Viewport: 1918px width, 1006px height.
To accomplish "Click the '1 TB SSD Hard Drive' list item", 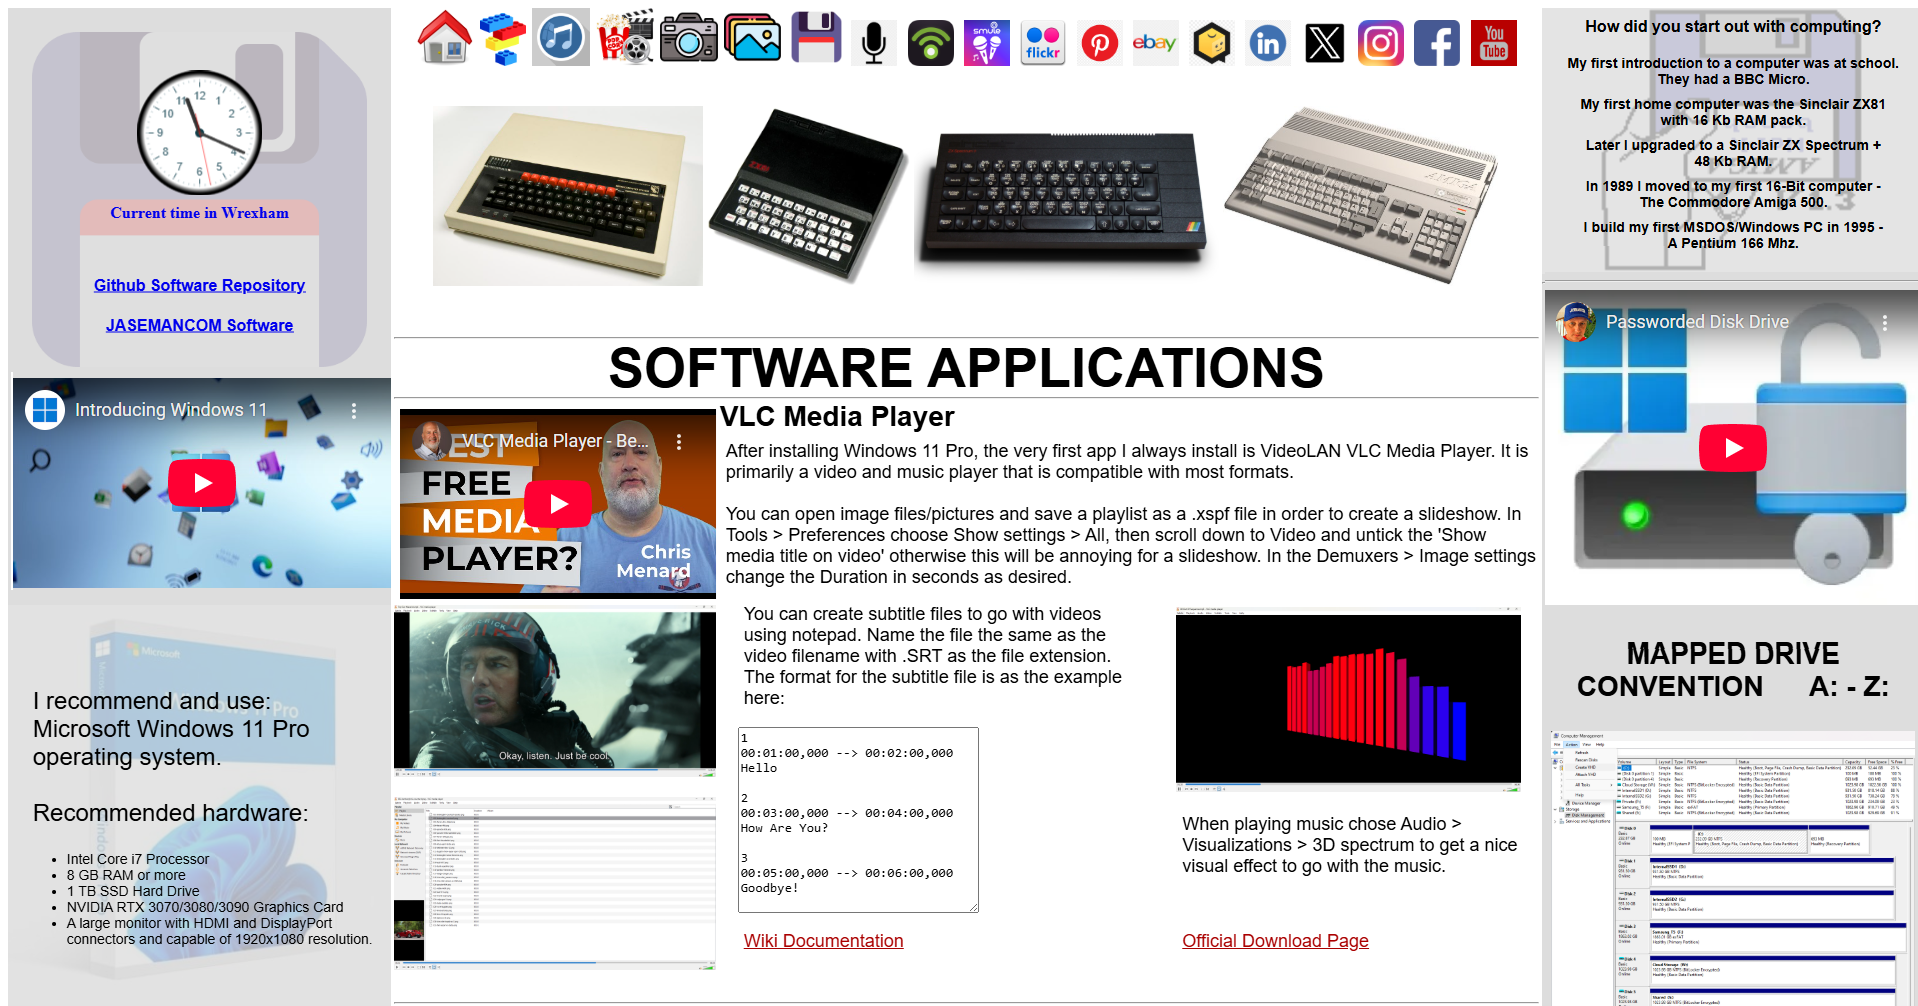I will coord(133,891).
